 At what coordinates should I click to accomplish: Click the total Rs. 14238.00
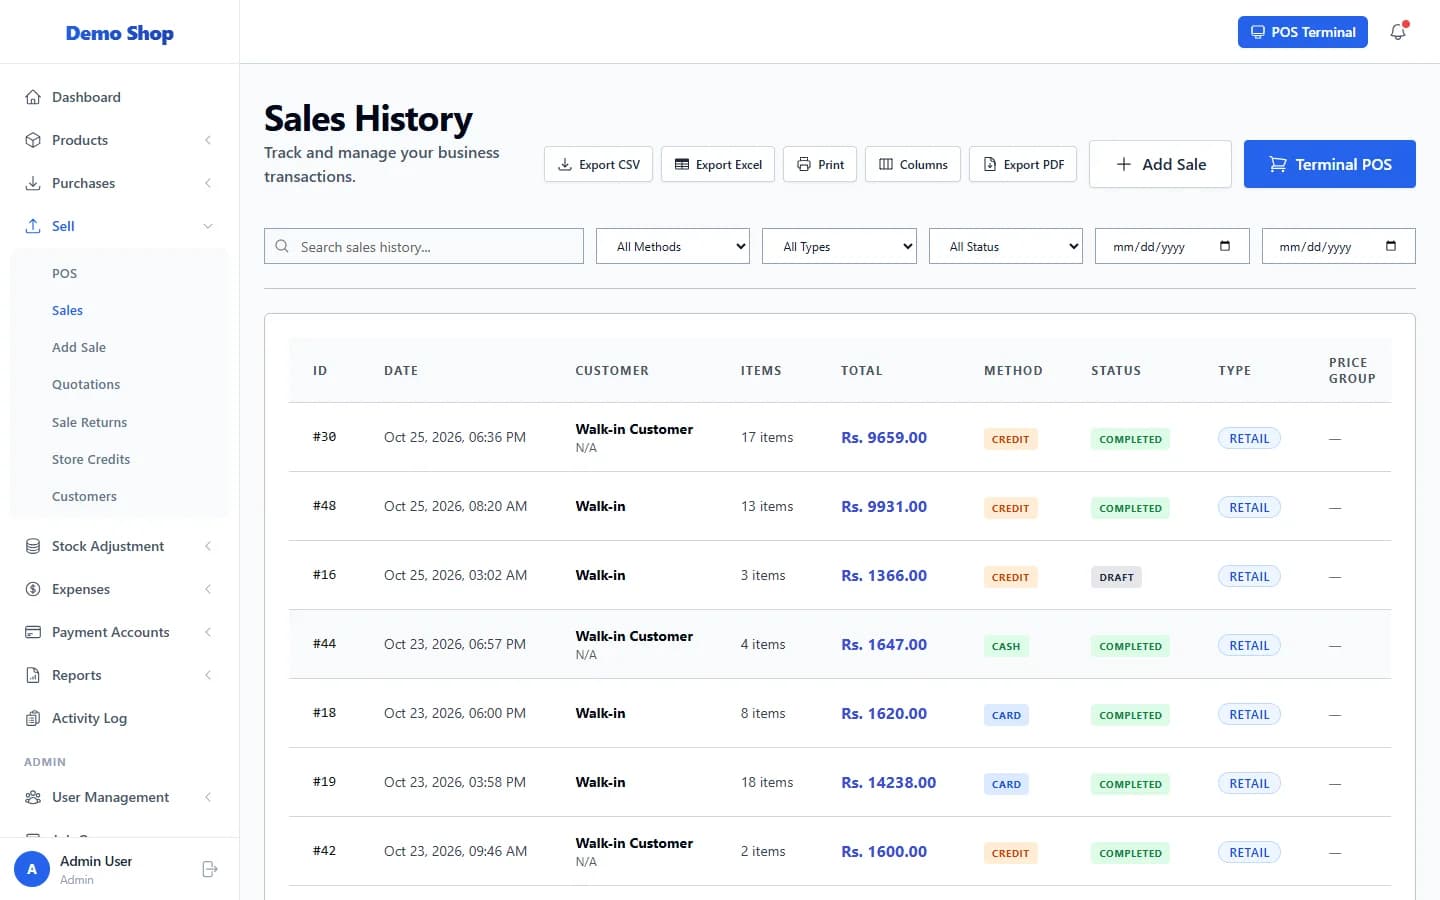coord(889,782)
